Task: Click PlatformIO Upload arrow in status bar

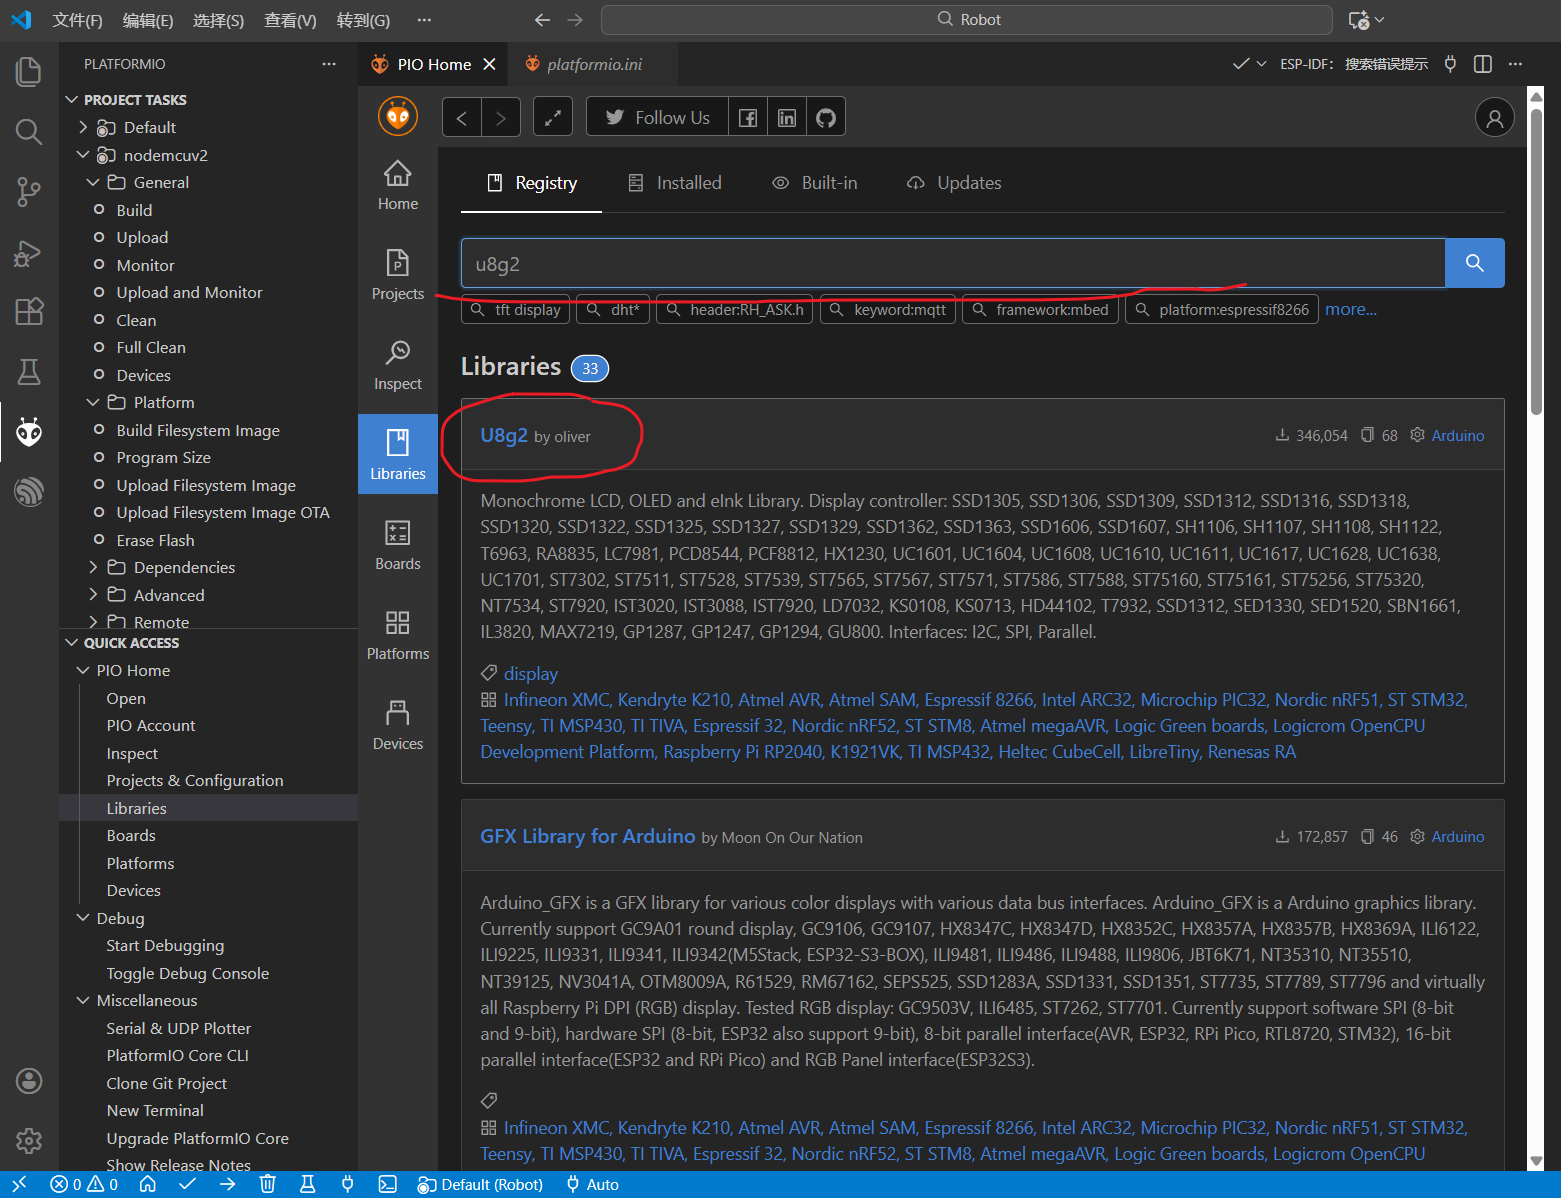Action: (x=228, y=1184)
